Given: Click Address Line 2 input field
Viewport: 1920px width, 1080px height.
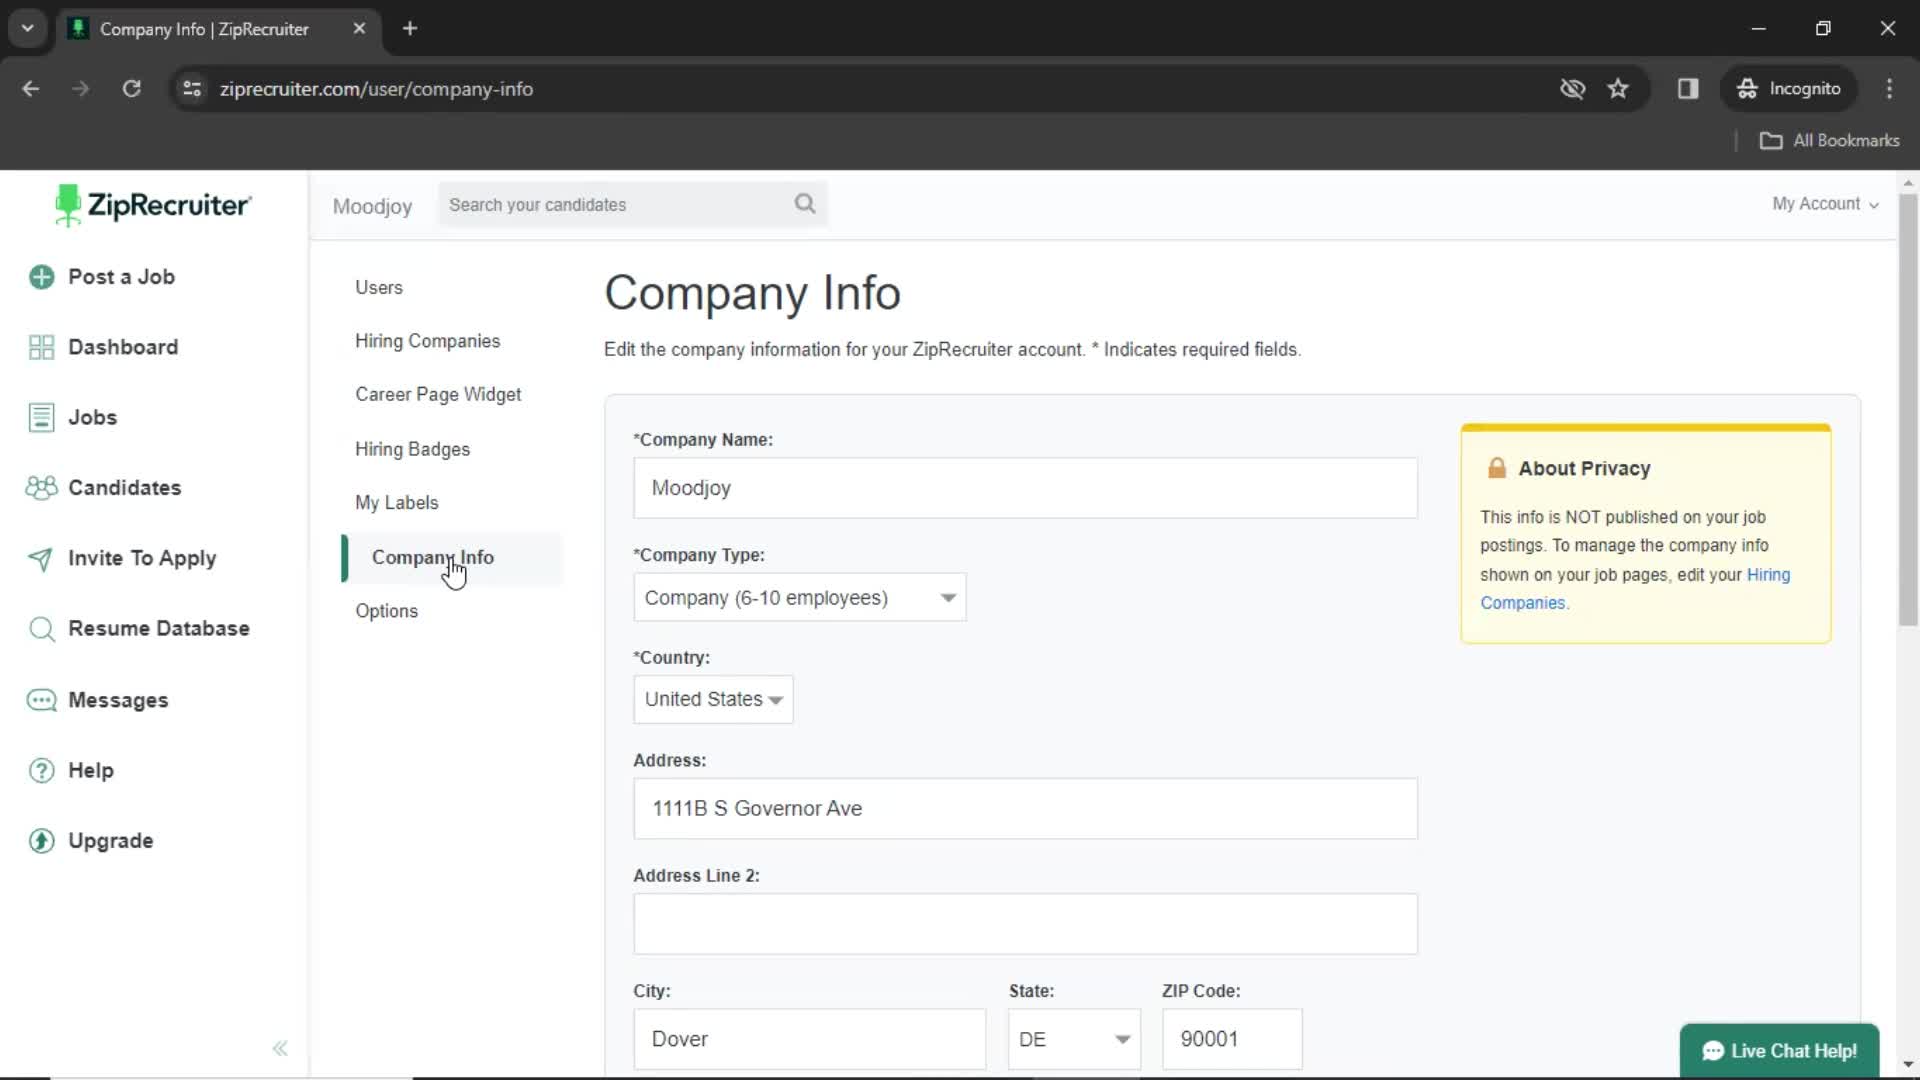Looking at the screenshot, I should click(1025, 923).
